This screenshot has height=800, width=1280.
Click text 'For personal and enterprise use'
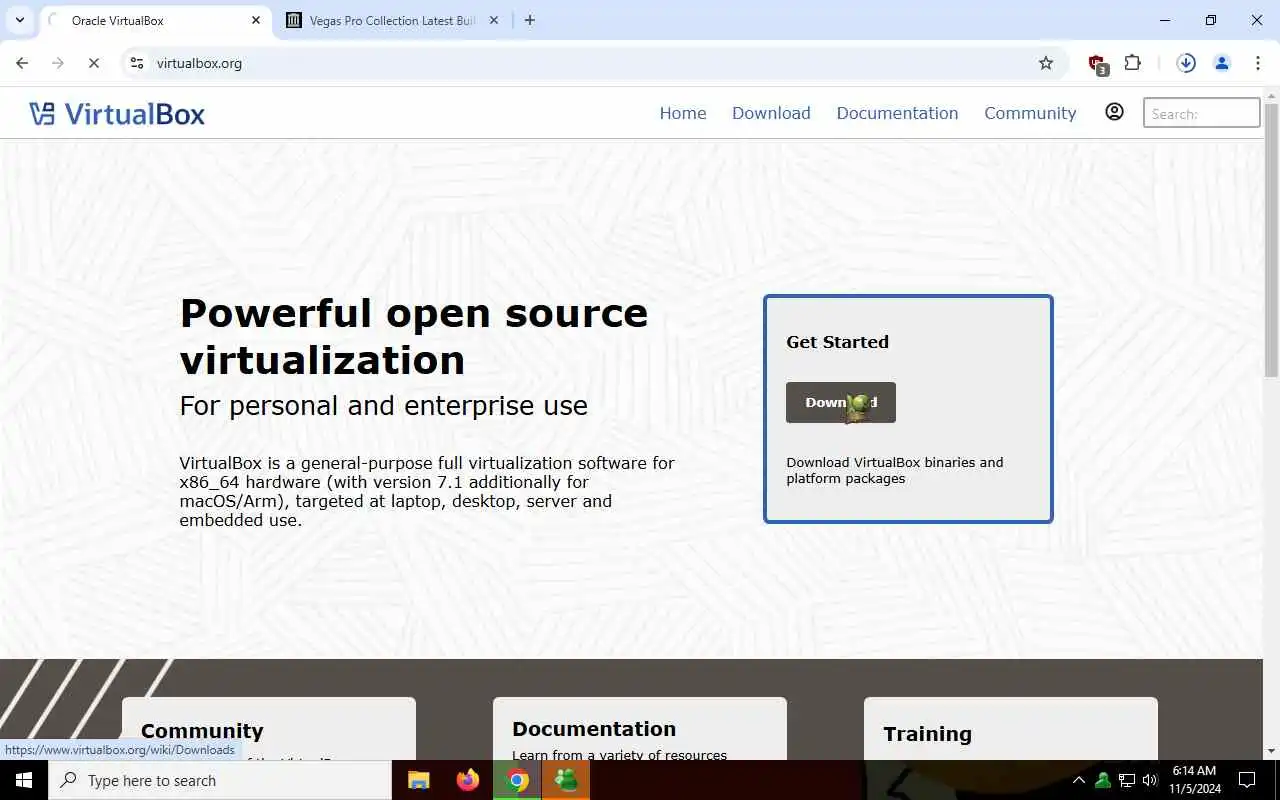384,406
